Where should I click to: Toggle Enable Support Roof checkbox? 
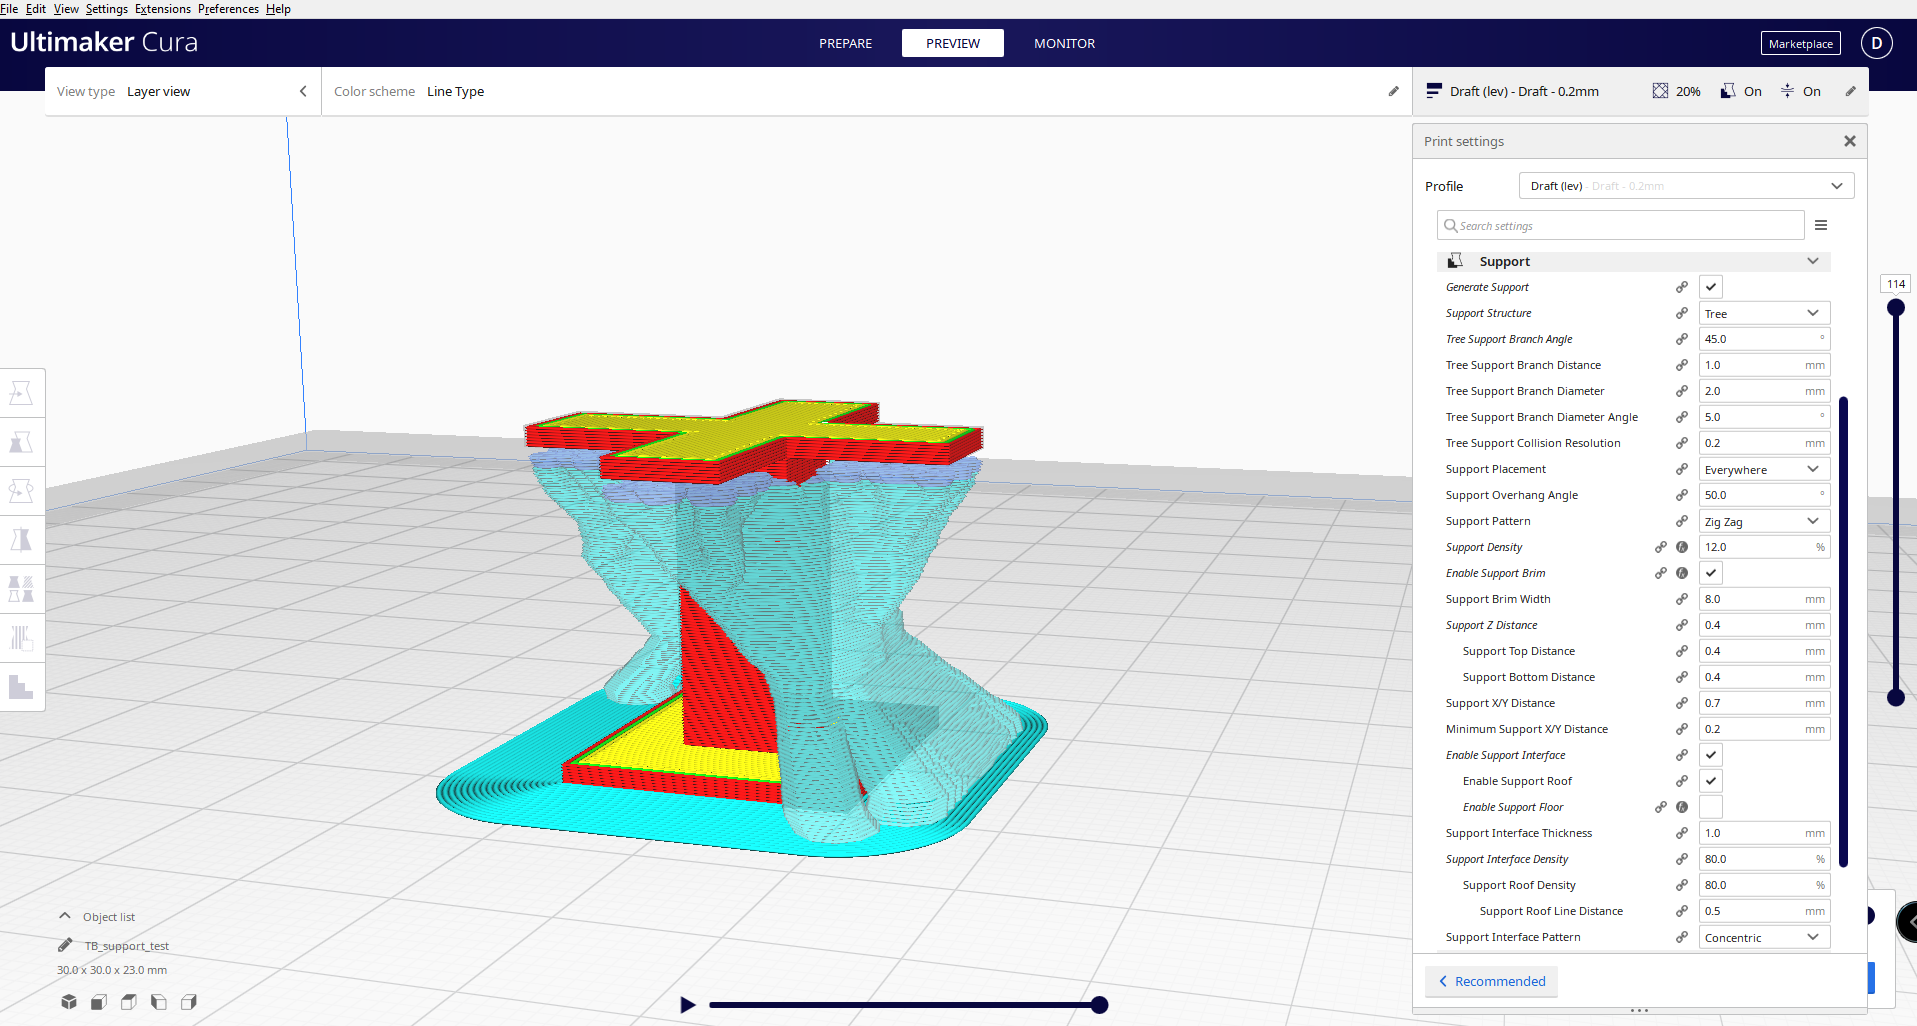tap(1711, 781)
